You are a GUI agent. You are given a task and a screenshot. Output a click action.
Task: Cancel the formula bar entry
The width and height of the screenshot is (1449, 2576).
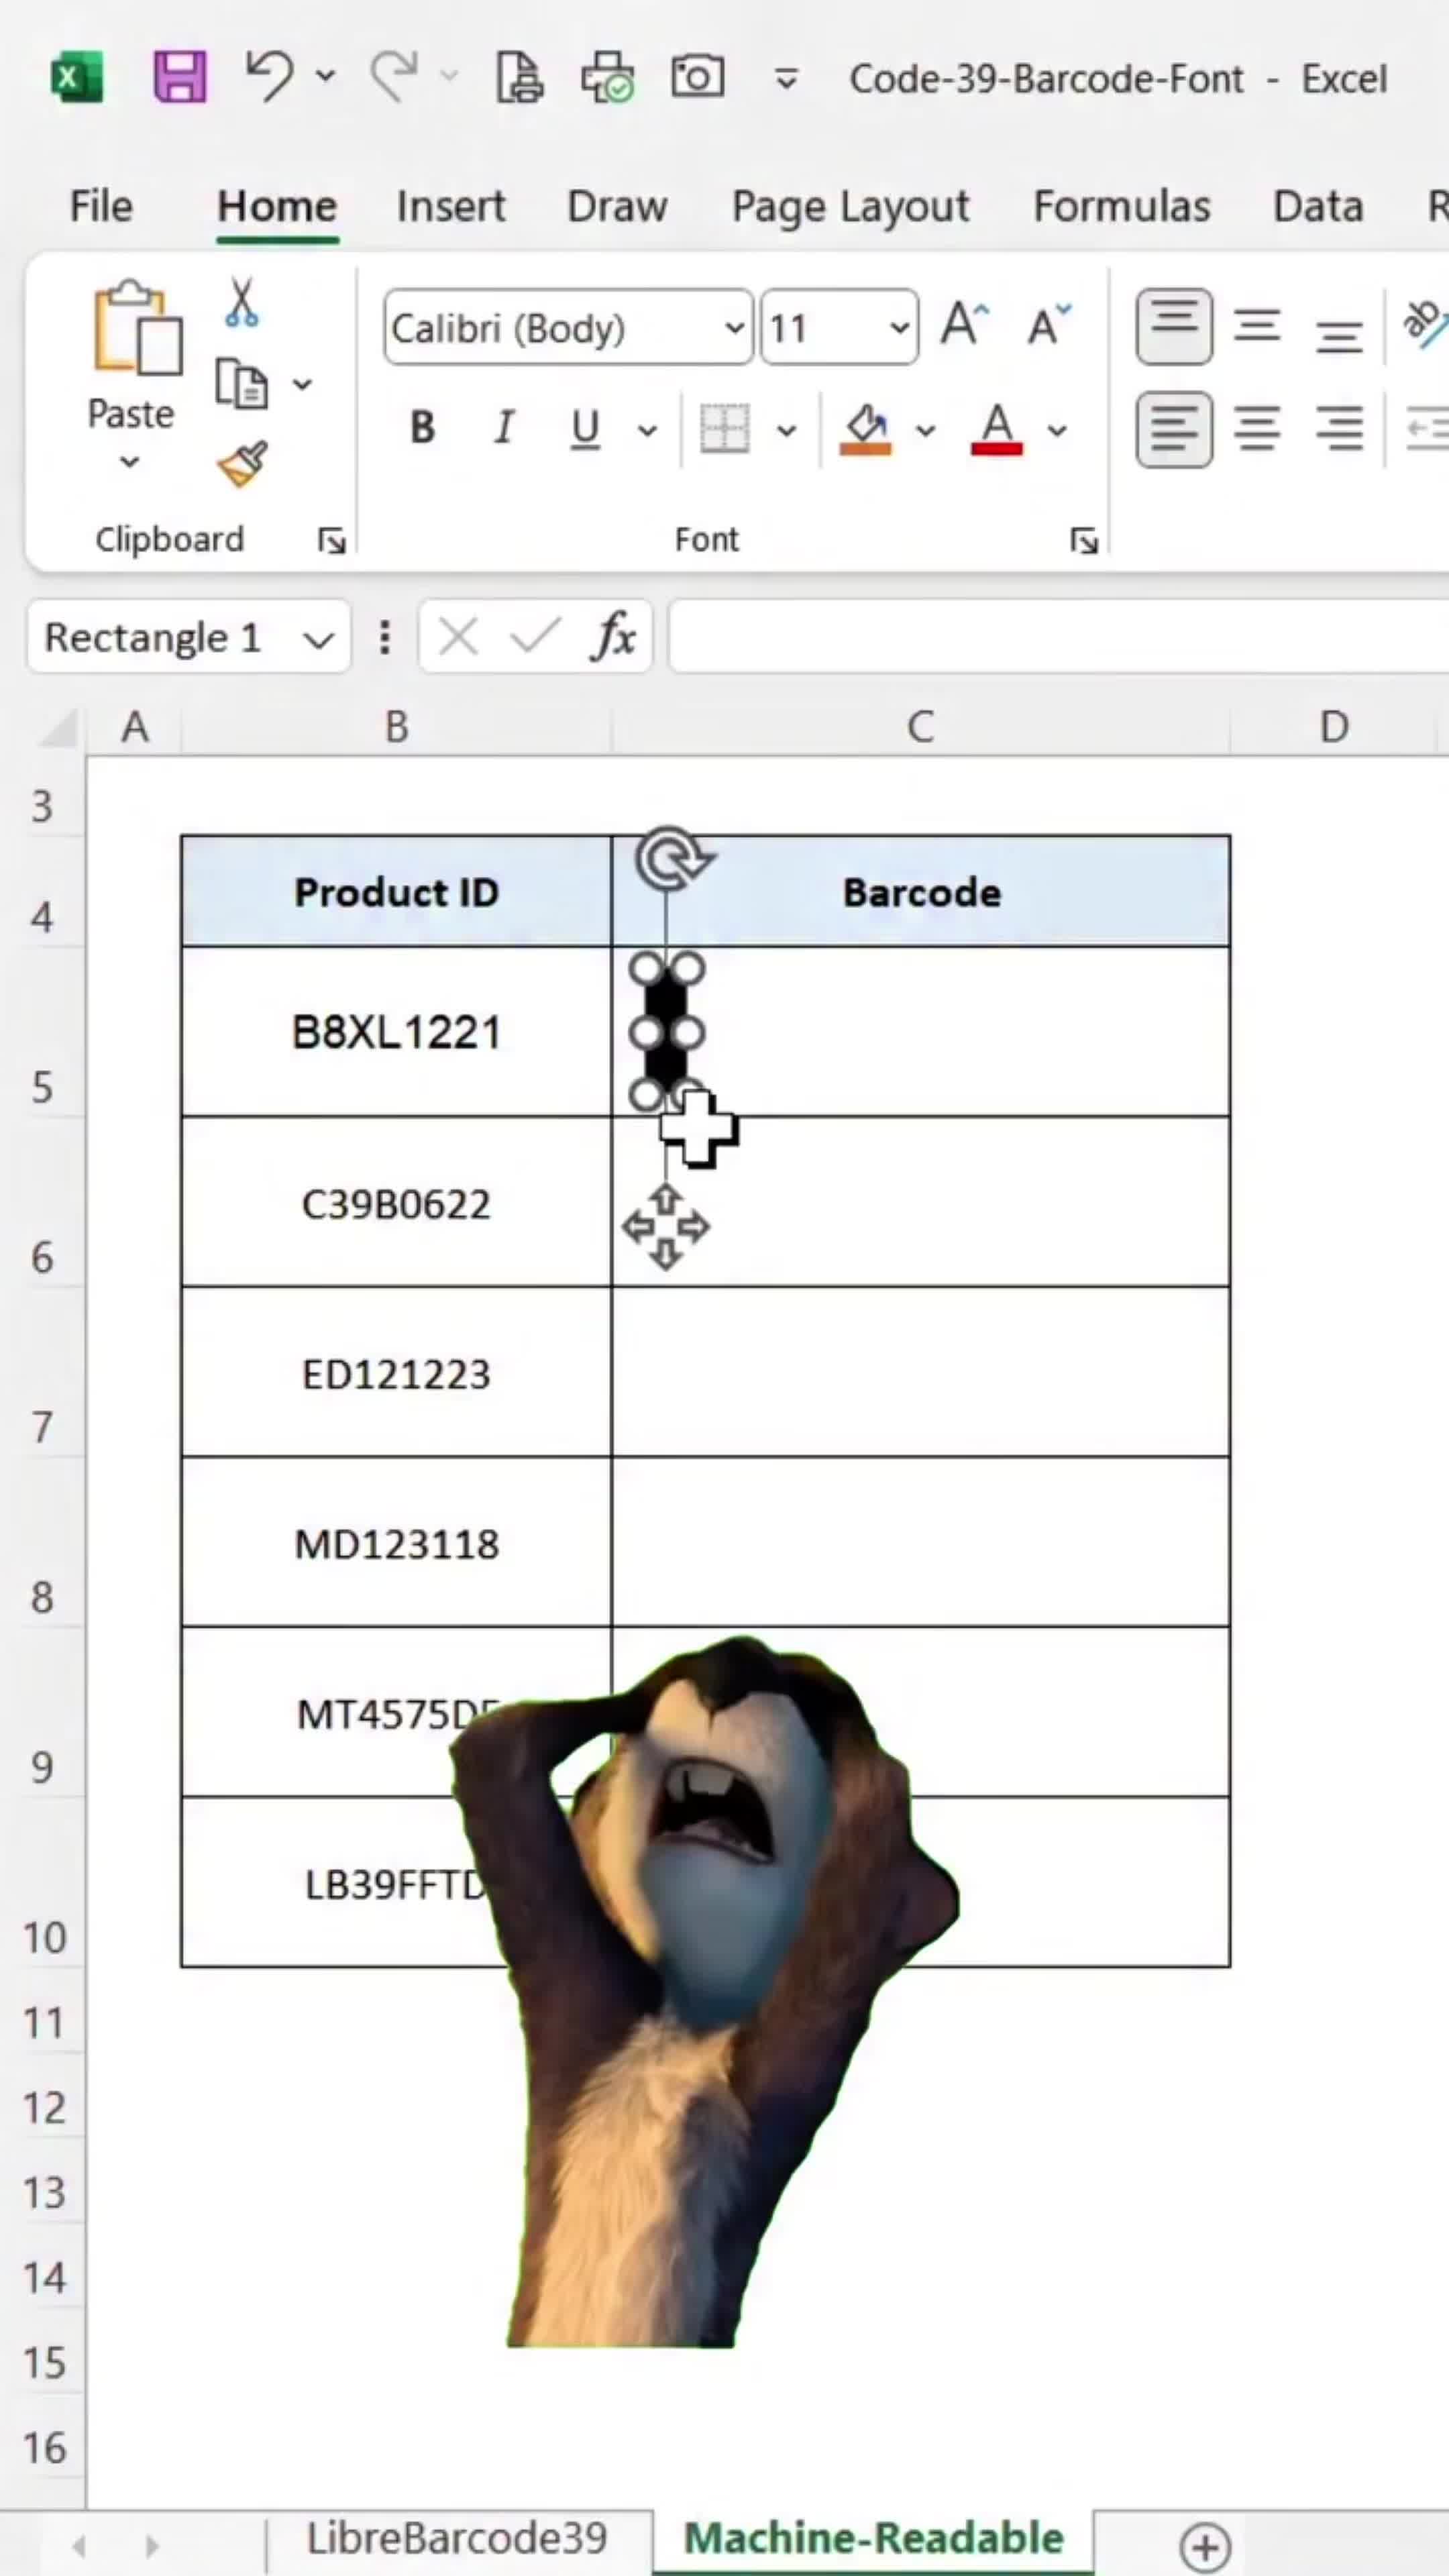pos(458,636)
